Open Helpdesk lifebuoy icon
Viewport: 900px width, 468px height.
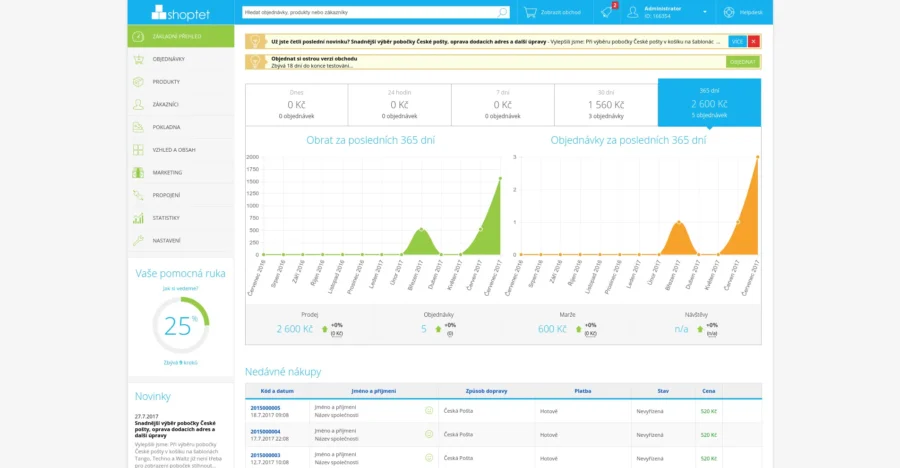[x=729, y=12]
